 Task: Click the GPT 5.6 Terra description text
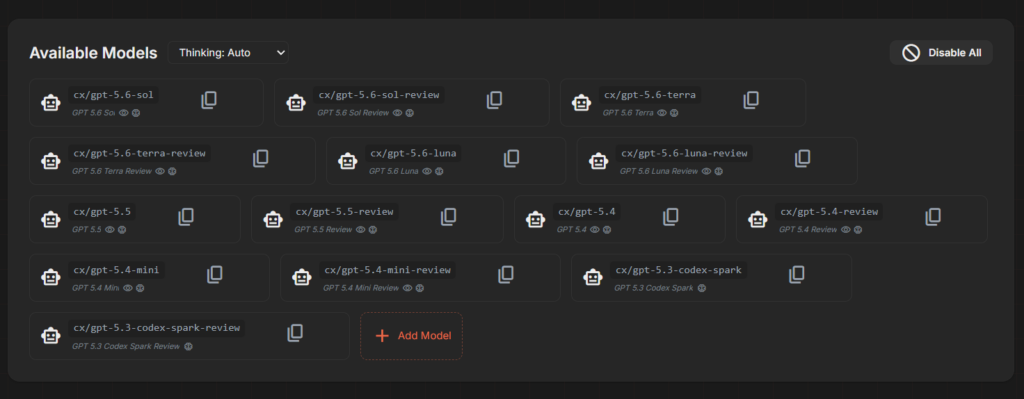628,113
